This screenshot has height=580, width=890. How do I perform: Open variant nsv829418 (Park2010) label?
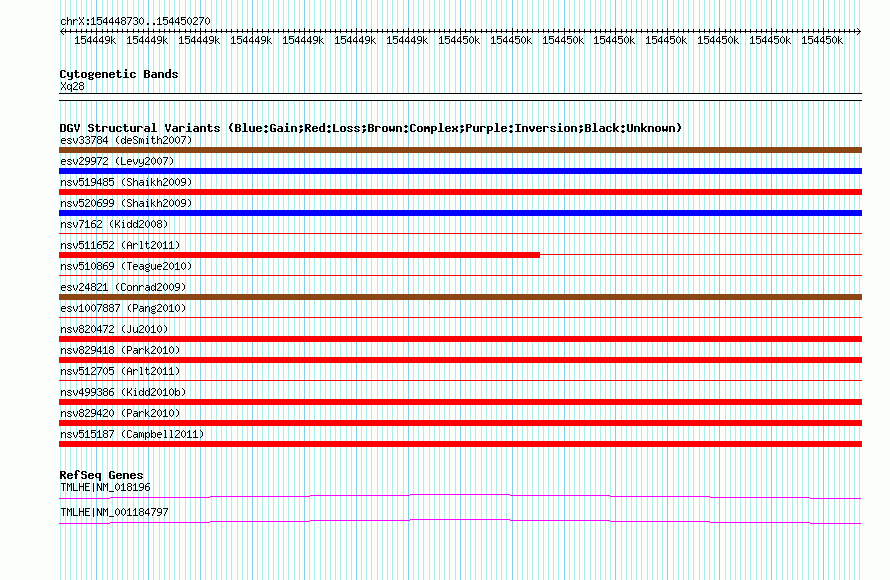(x=120, y=350)
